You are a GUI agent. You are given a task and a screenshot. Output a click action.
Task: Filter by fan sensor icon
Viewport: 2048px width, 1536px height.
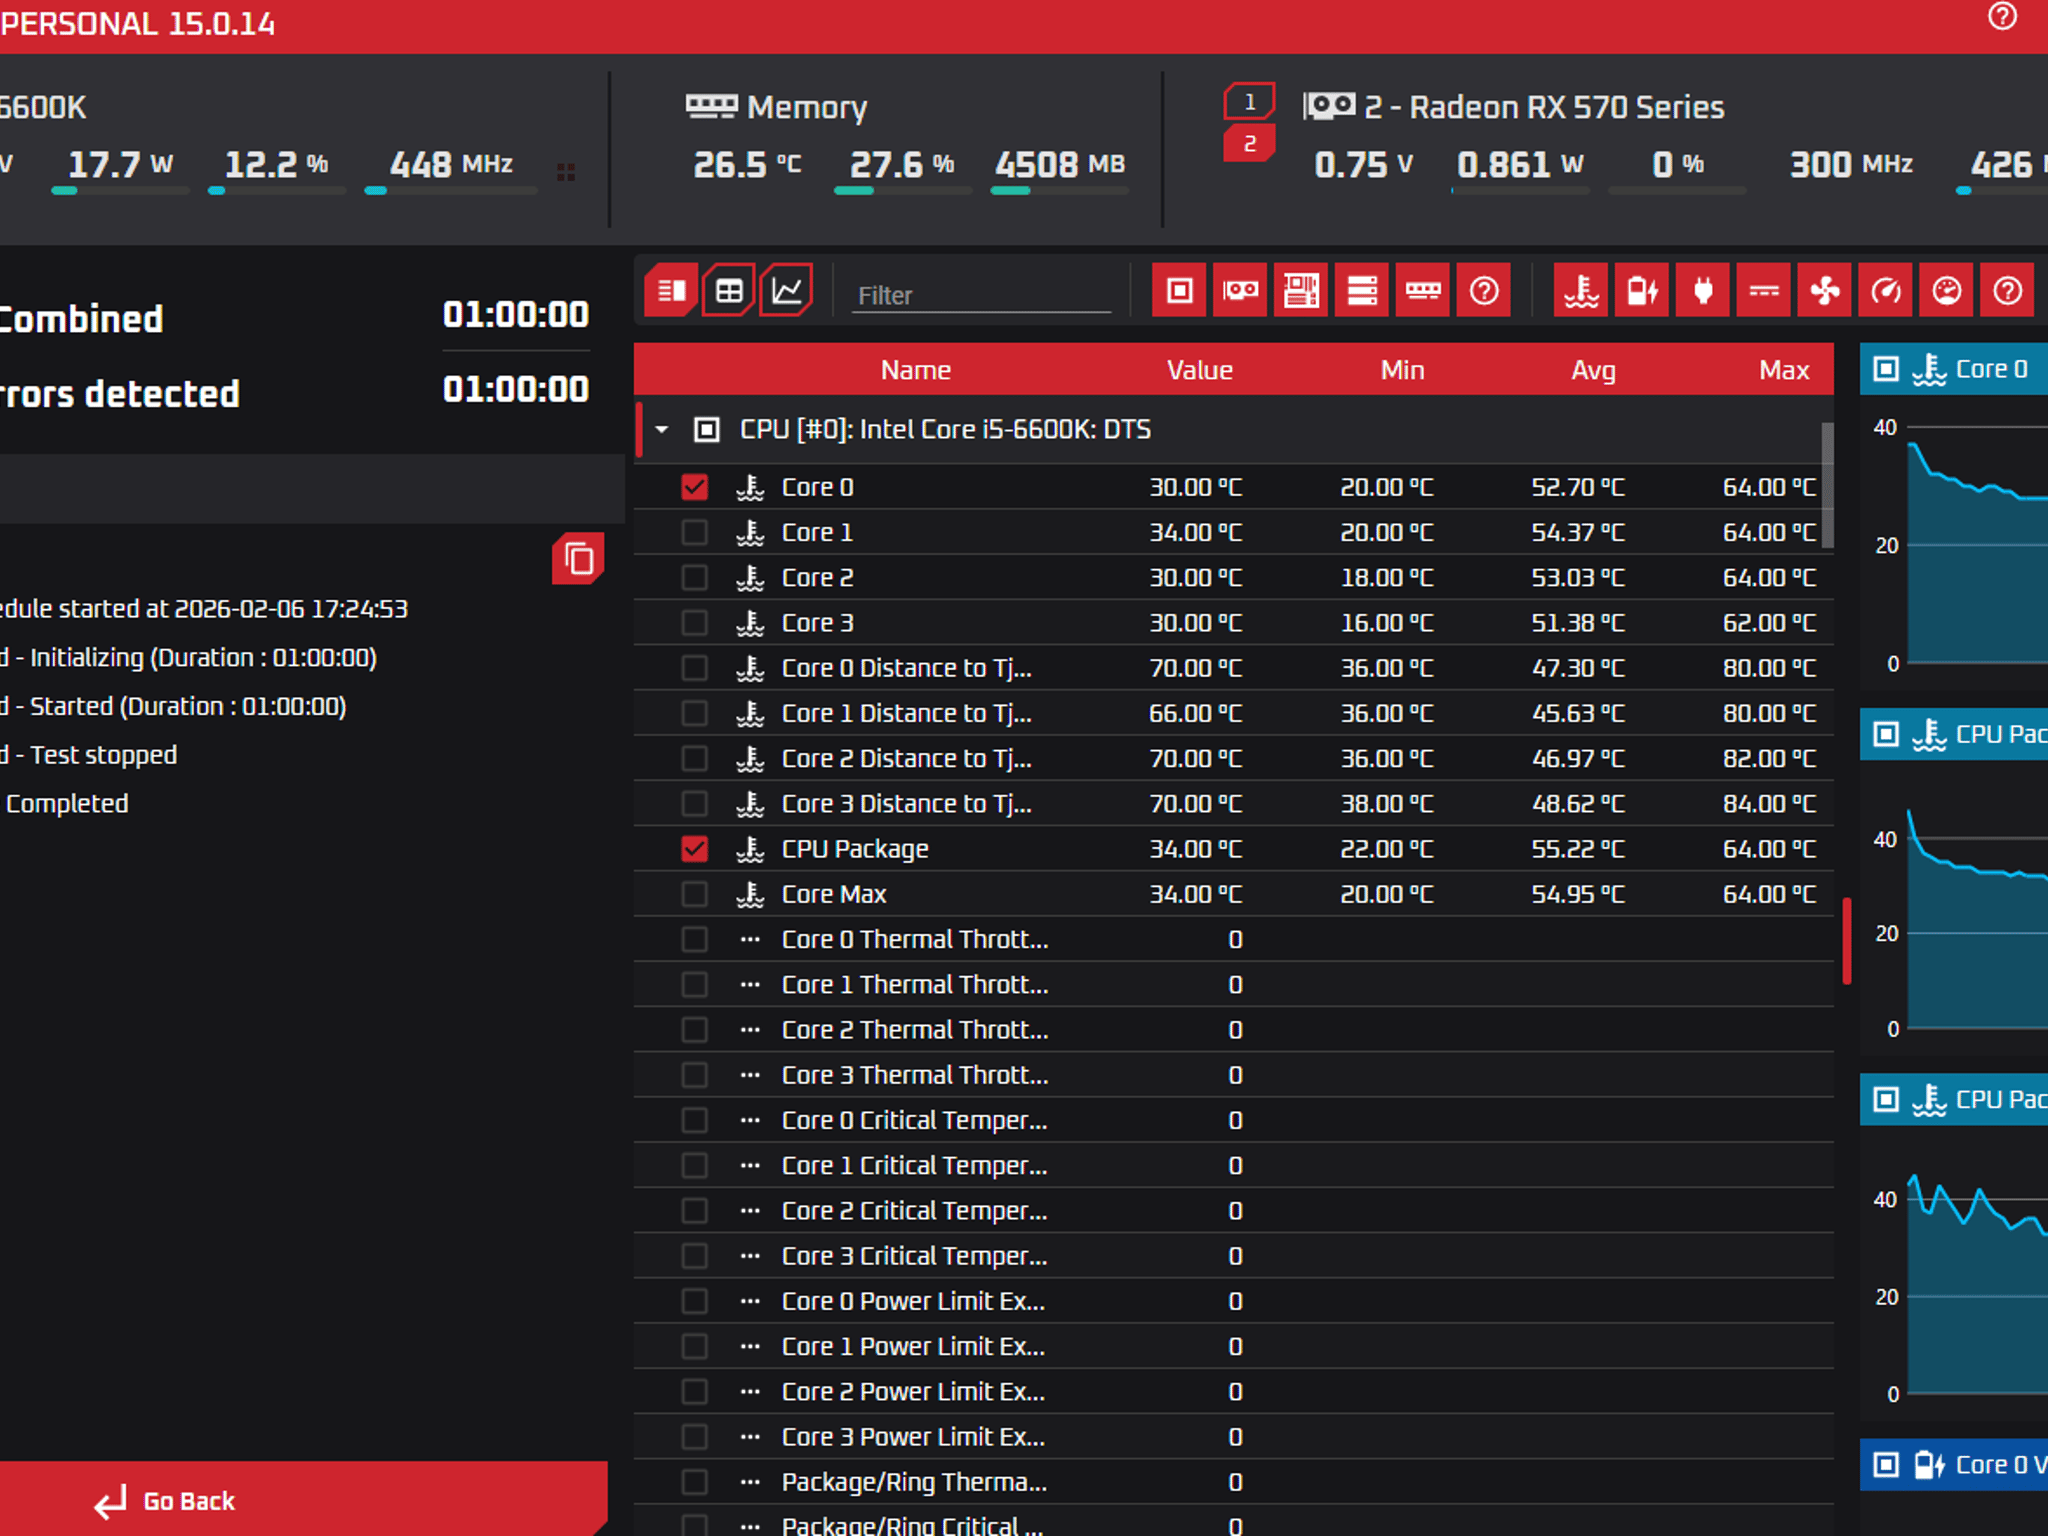(1825, 291)
